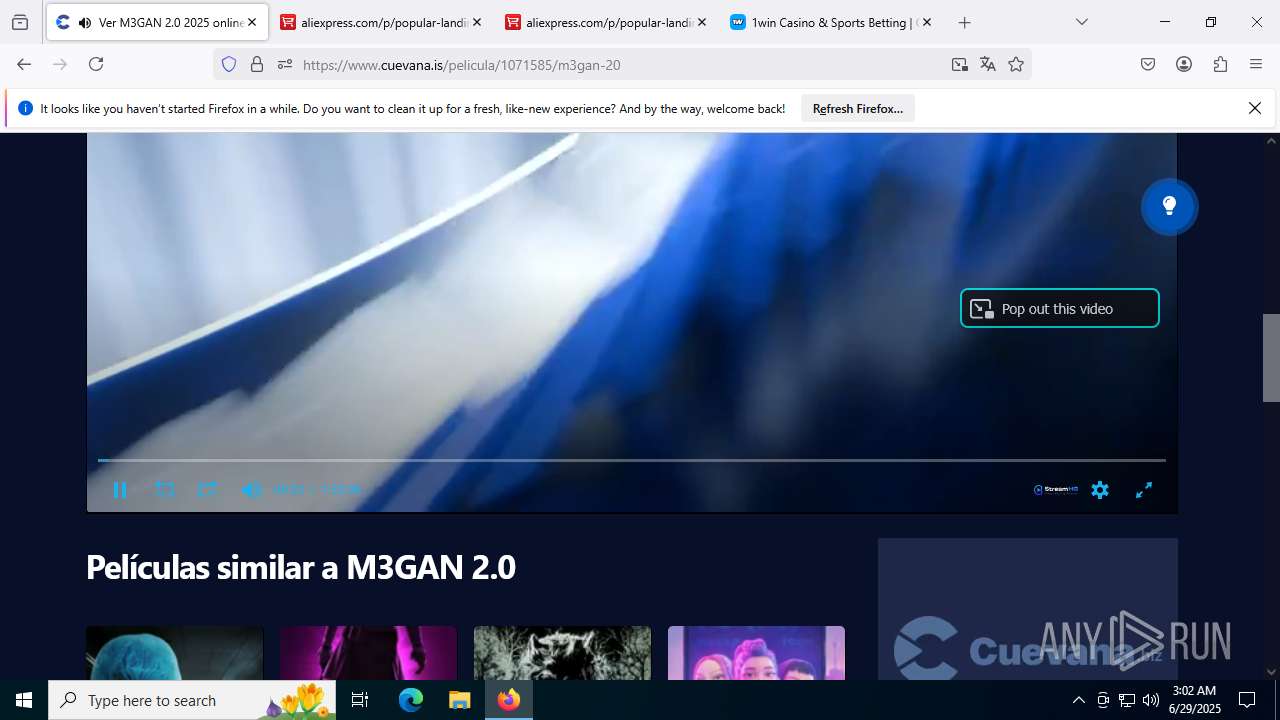Show hidden system tray icons
Viewport: 1280px width, 720px height.
[1078, 700]
